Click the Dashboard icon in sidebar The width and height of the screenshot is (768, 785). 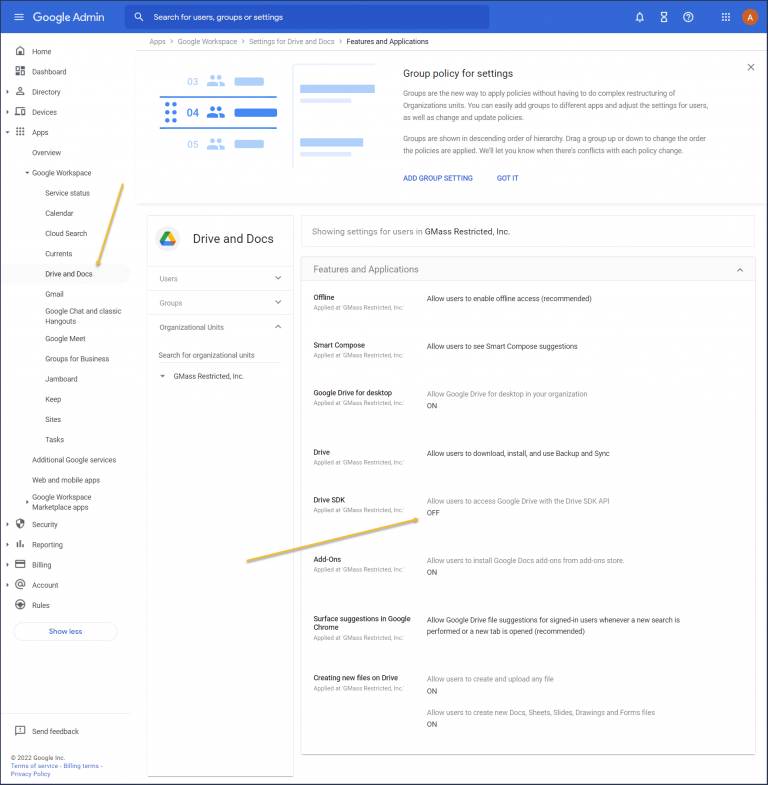coord(20,71)
